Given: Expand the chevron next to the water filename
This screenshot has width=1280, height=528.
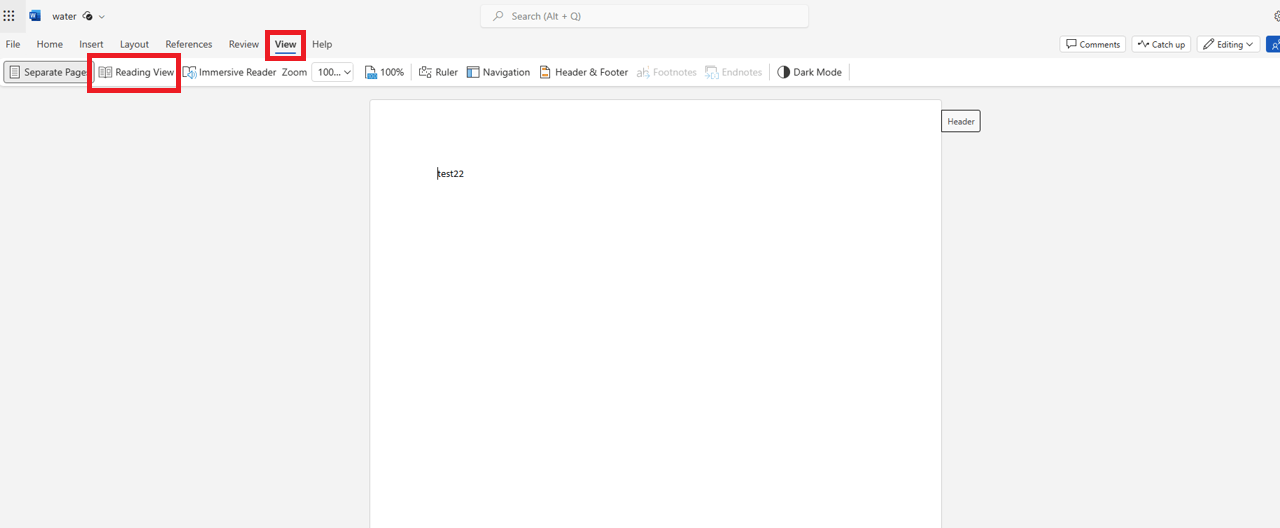Looking at the screenshot, I should 102,17.
